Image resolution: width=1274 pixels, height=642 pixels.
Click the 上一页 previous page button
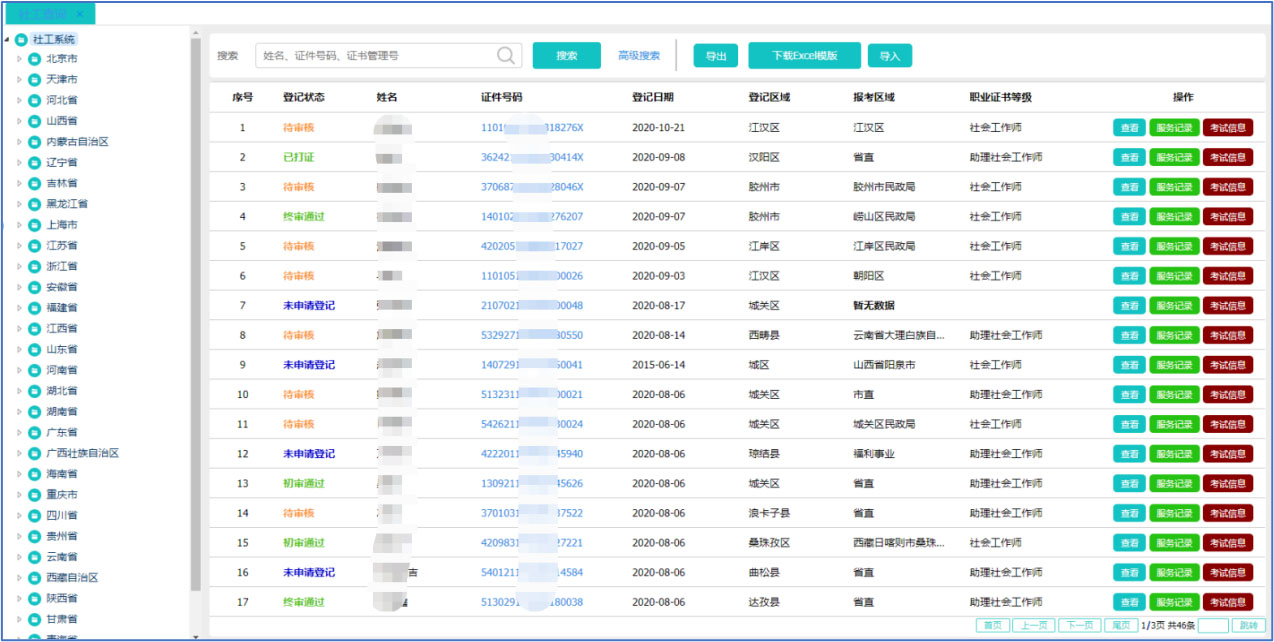tap(1034, 625)
